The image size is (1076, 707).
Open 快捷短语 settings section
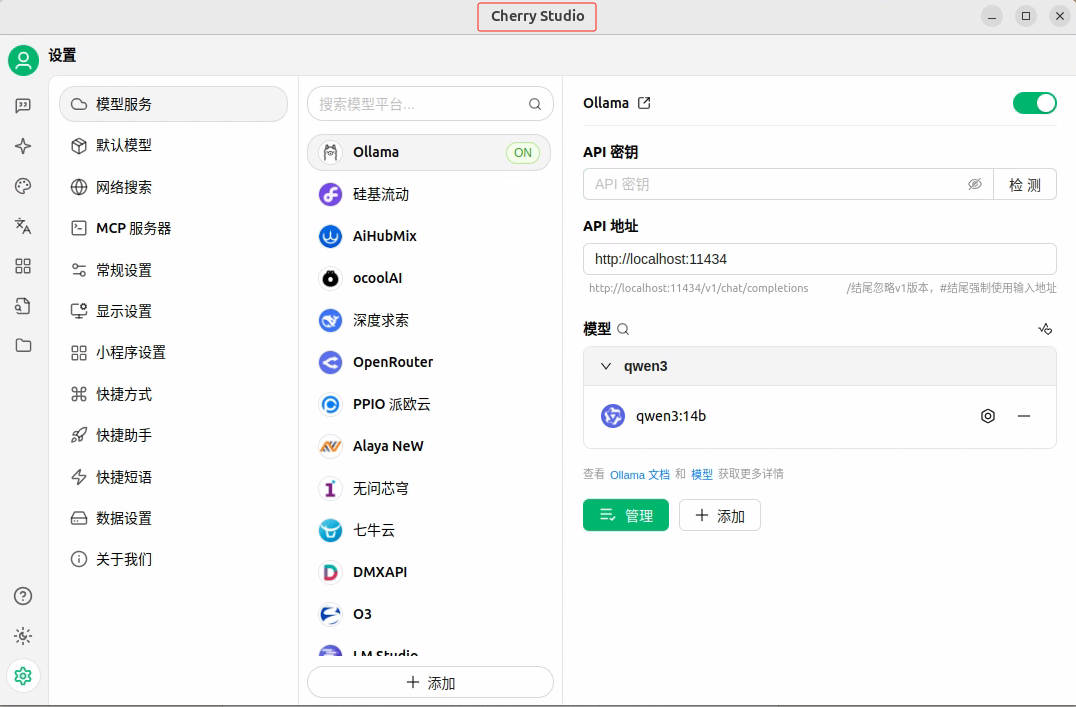[x=174, y=476]
